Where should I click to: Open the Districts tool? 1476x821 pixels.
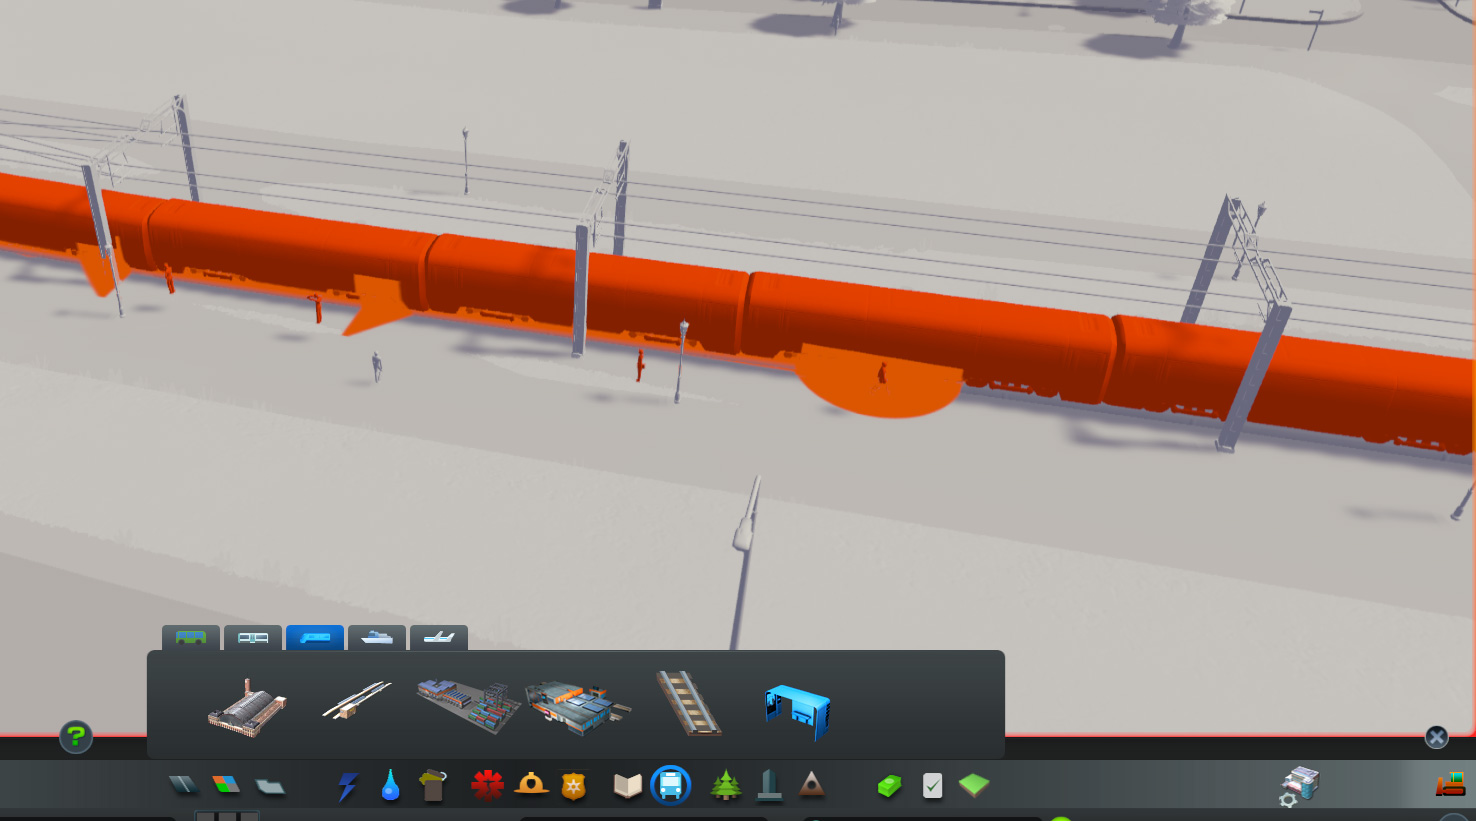pyautogui.click(x=270, y=787)
